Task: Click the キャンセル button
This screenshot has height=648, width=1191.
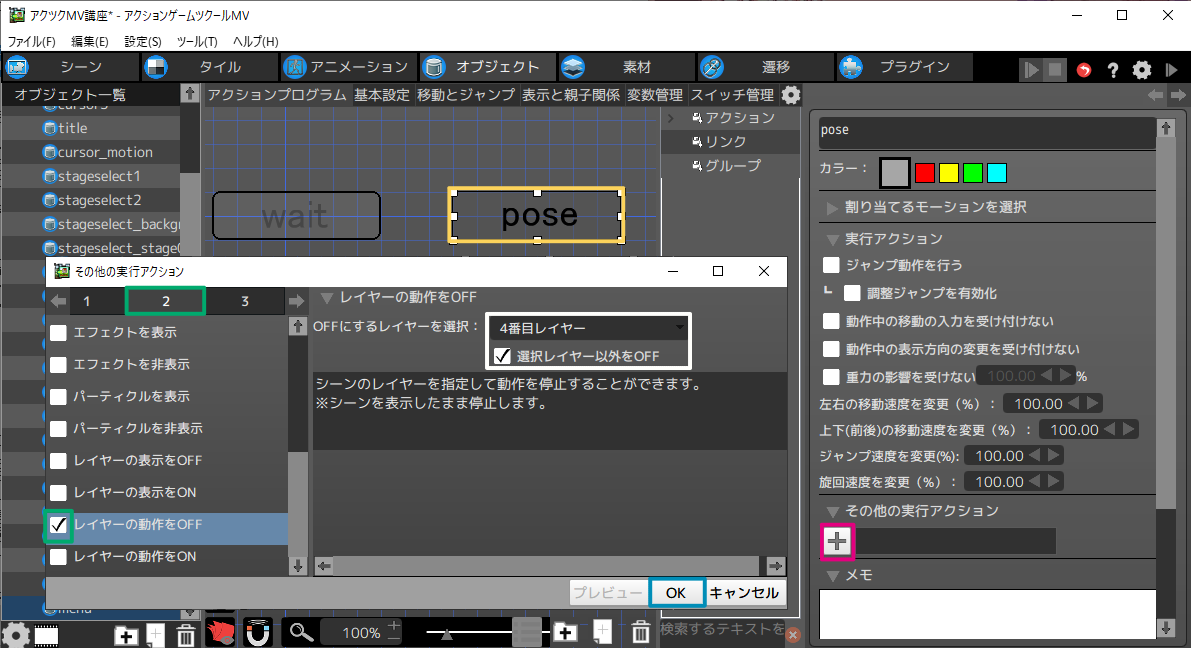Action: pos(744,593)
